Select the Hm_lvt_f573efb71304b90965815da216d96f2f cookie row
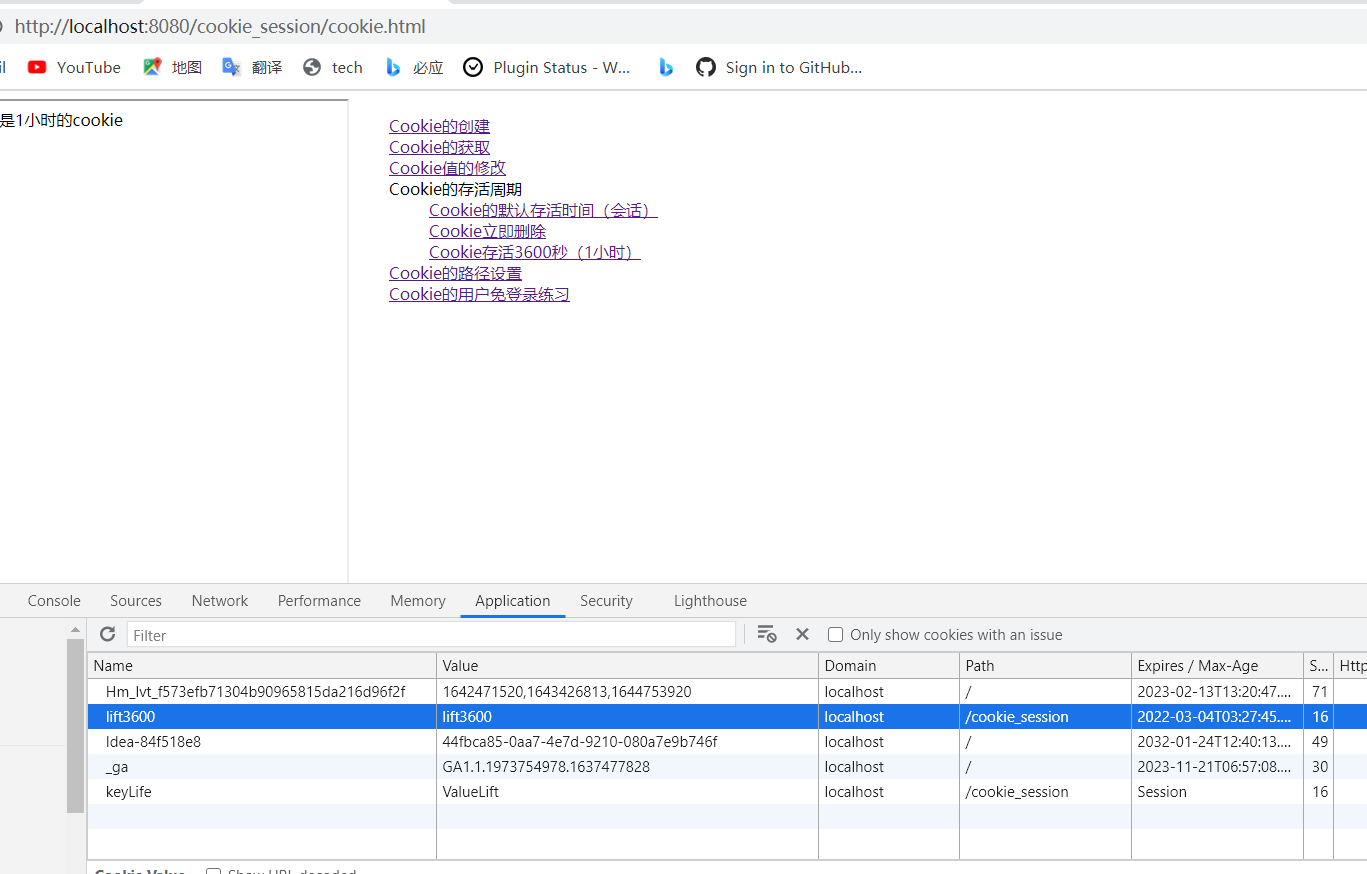This screenshot has width=1367, height=874. [x=727, y=692]
